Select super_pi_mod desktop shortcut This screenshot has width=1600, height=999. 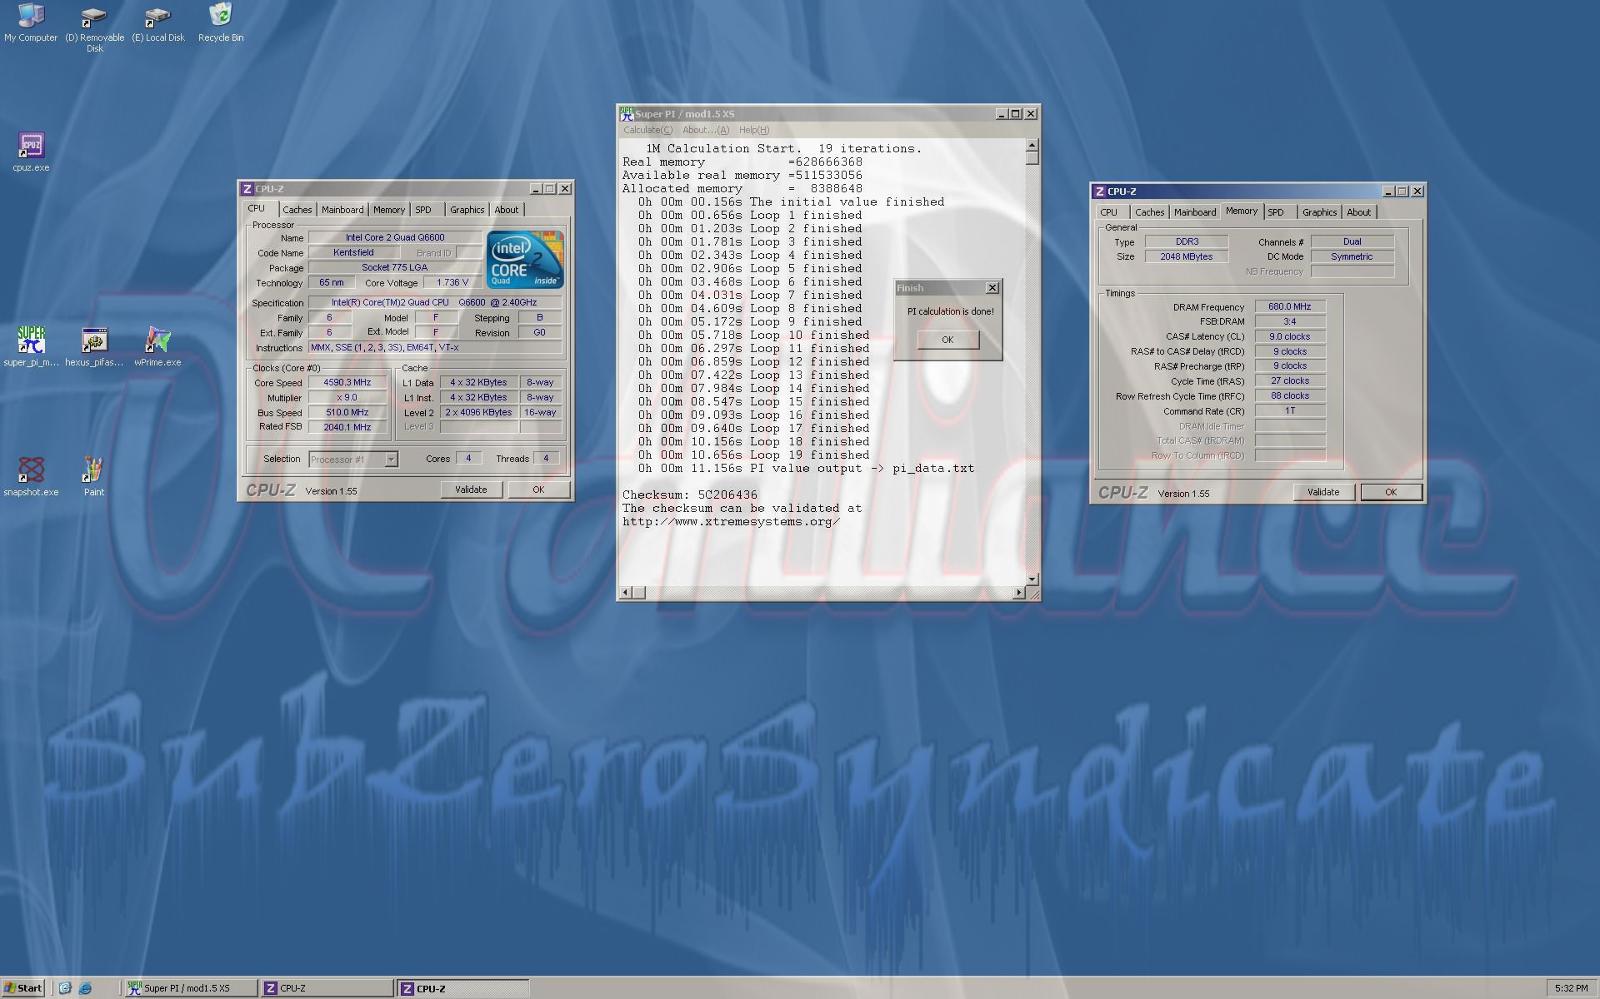(x=31, y=346)
